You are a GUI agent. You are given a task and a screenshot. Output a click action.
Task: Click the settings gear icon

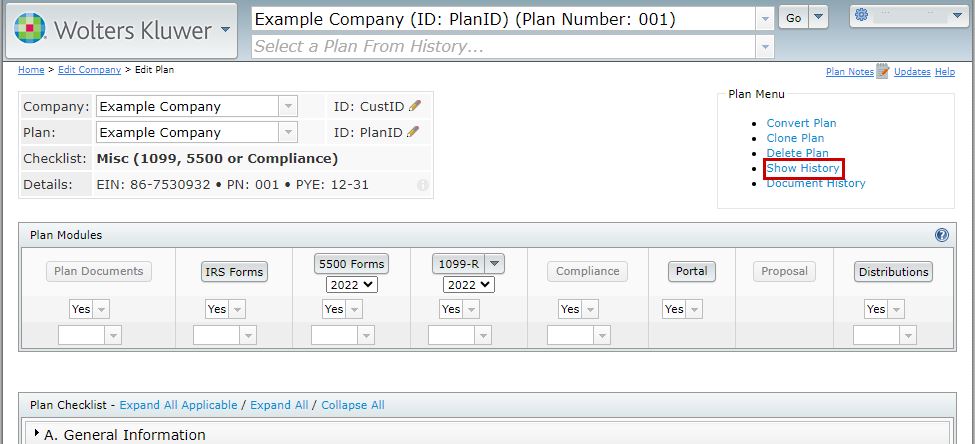[861, 16]
